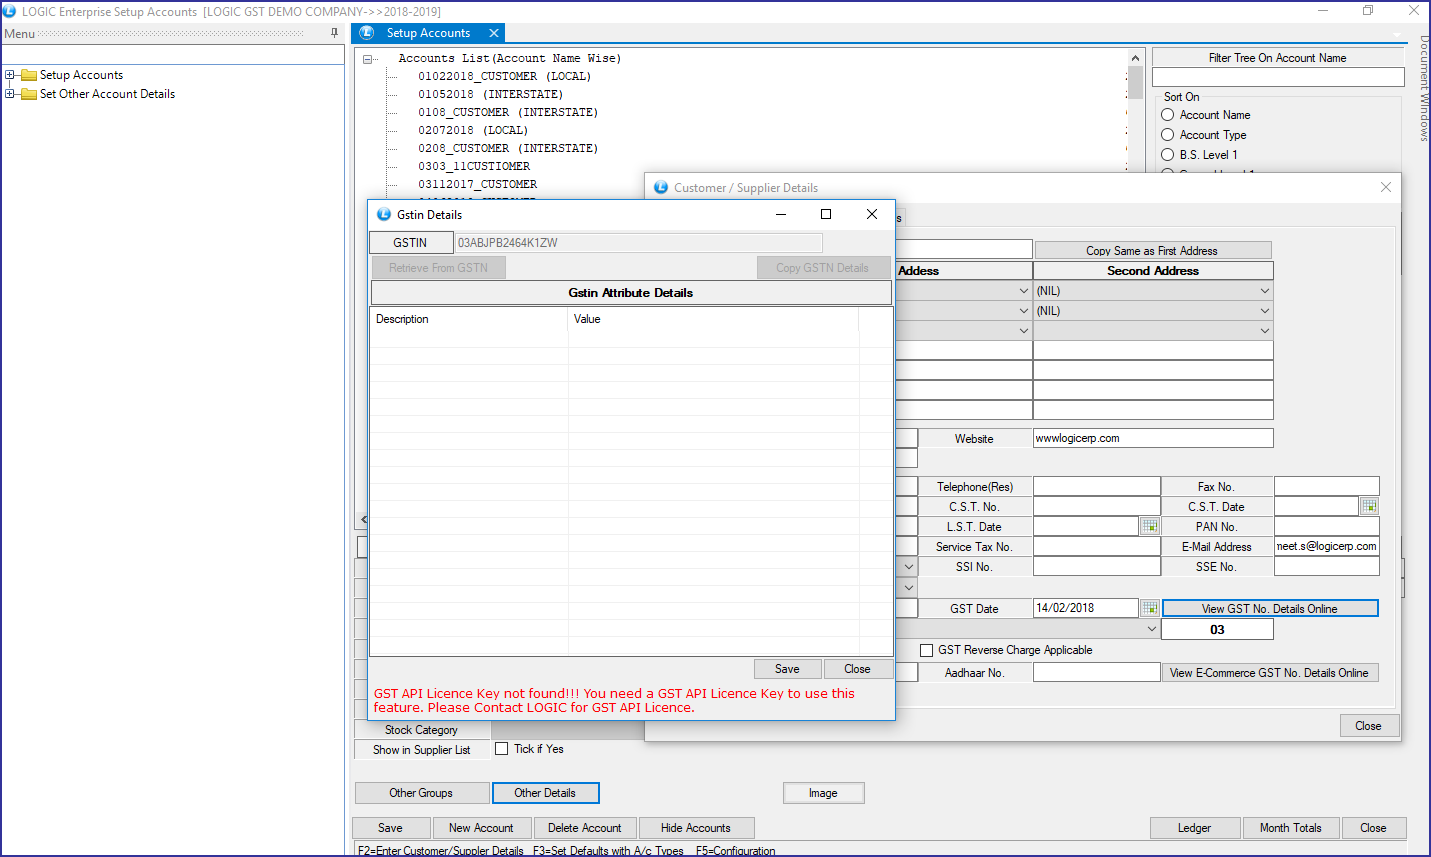Click the E-Mail Address field
1431x857 pixels.
1327,546
